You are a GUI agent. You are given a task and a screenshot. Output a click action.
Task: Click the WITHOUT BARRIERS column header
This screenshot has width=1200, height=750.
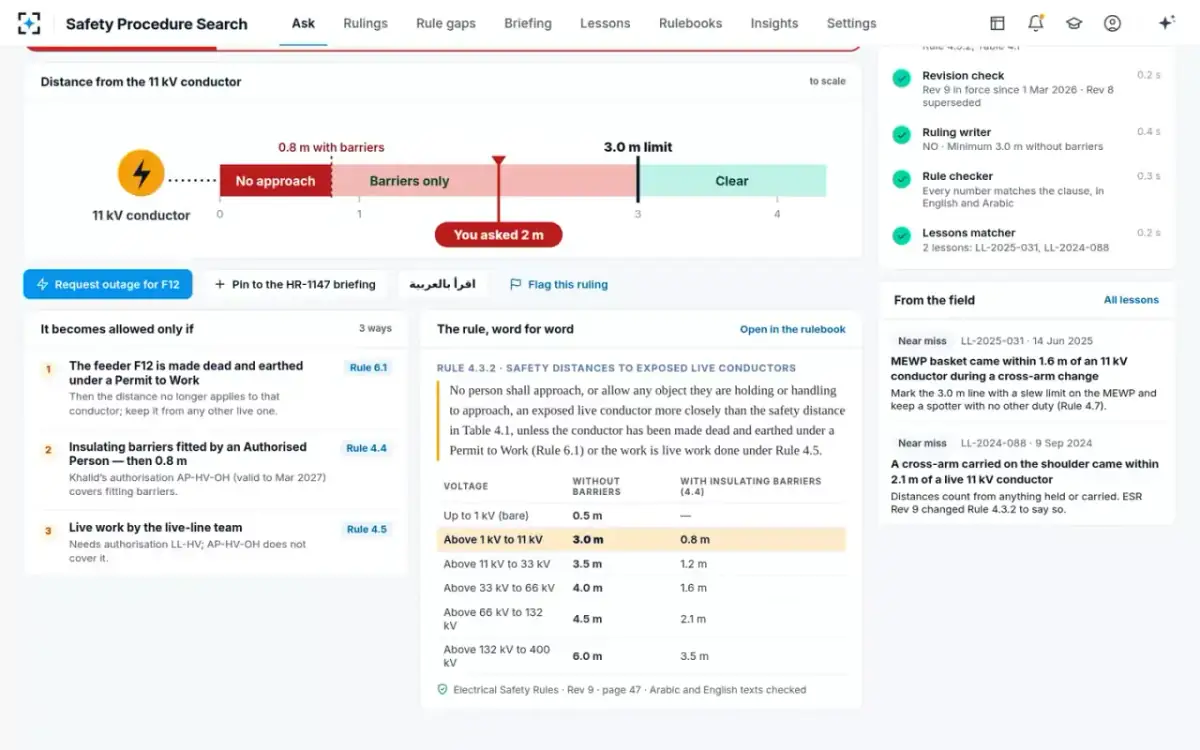pyautogui.click(x=596, y=486)
